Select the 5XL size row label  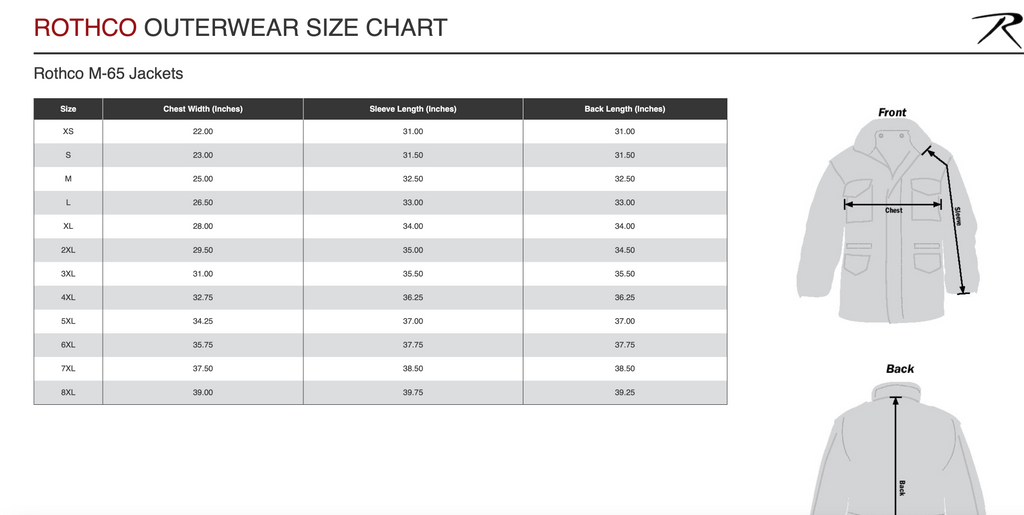[x=68, y=321]
